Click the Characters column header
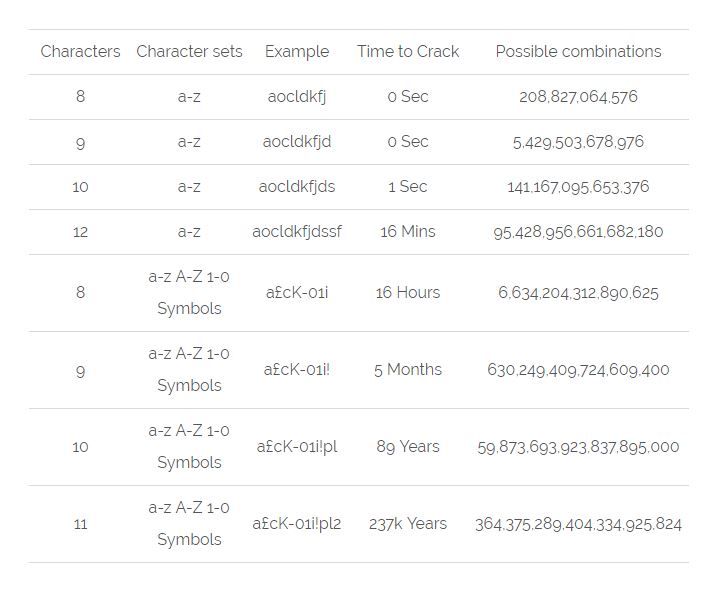This screenshot has height=590, width=722. (80, 51)
